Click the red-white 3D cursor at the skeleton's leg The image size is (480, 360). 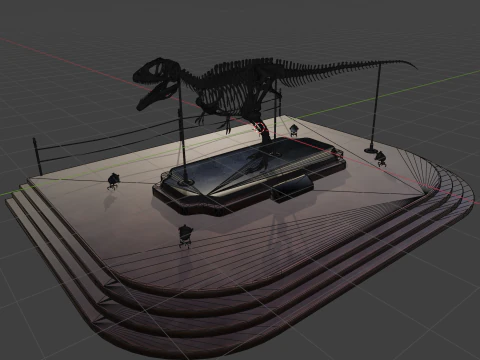click(x=260, y=128)
